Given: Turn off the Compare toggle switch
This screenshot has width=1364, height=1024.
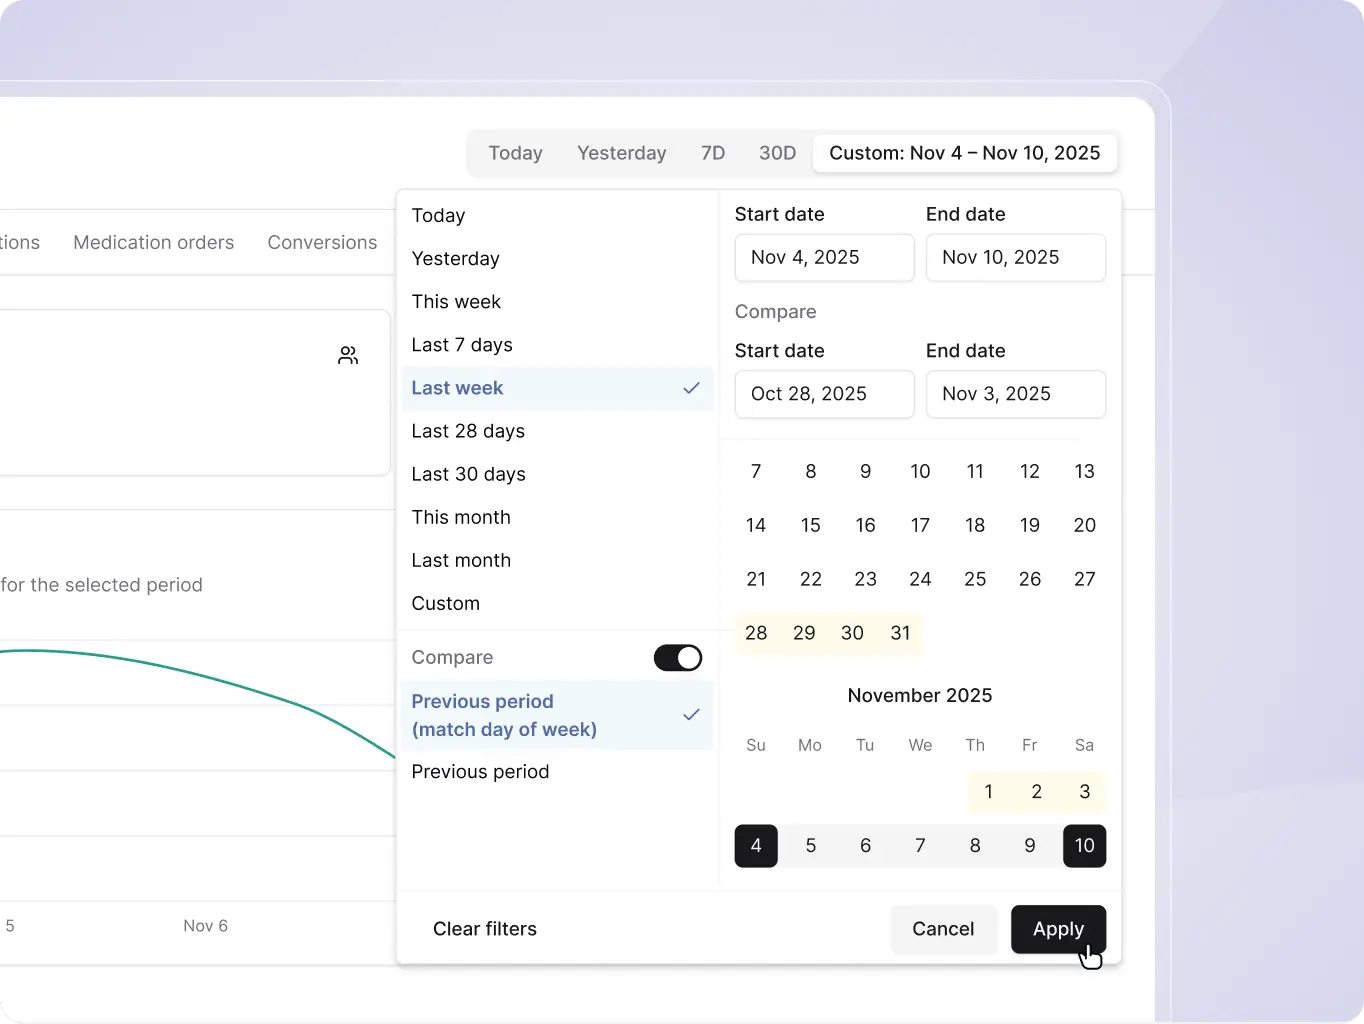Looking at the screenshot, I should click(x=677, y=658).
